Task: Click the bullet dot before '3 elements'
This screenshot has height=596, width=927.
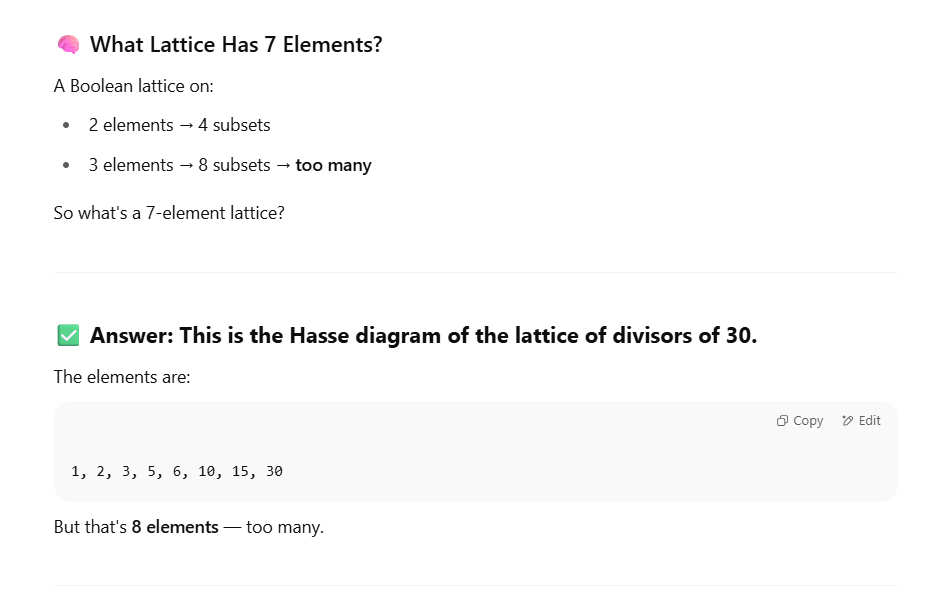Action: click(66, 165)
